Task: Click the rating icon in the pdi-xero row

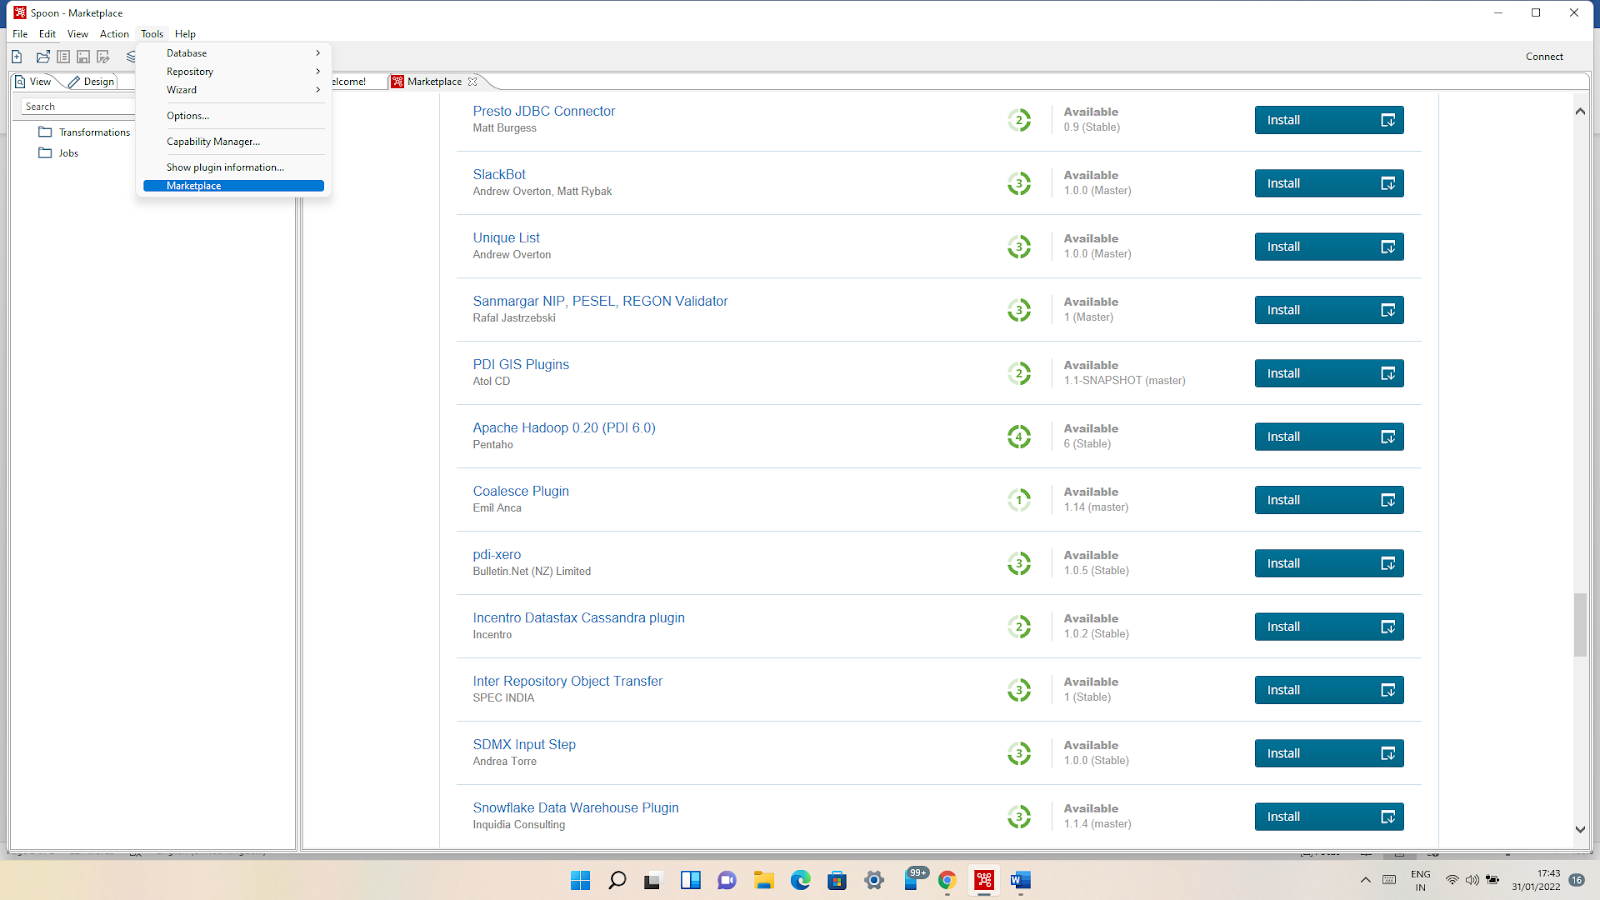Action: point(1019,564)
